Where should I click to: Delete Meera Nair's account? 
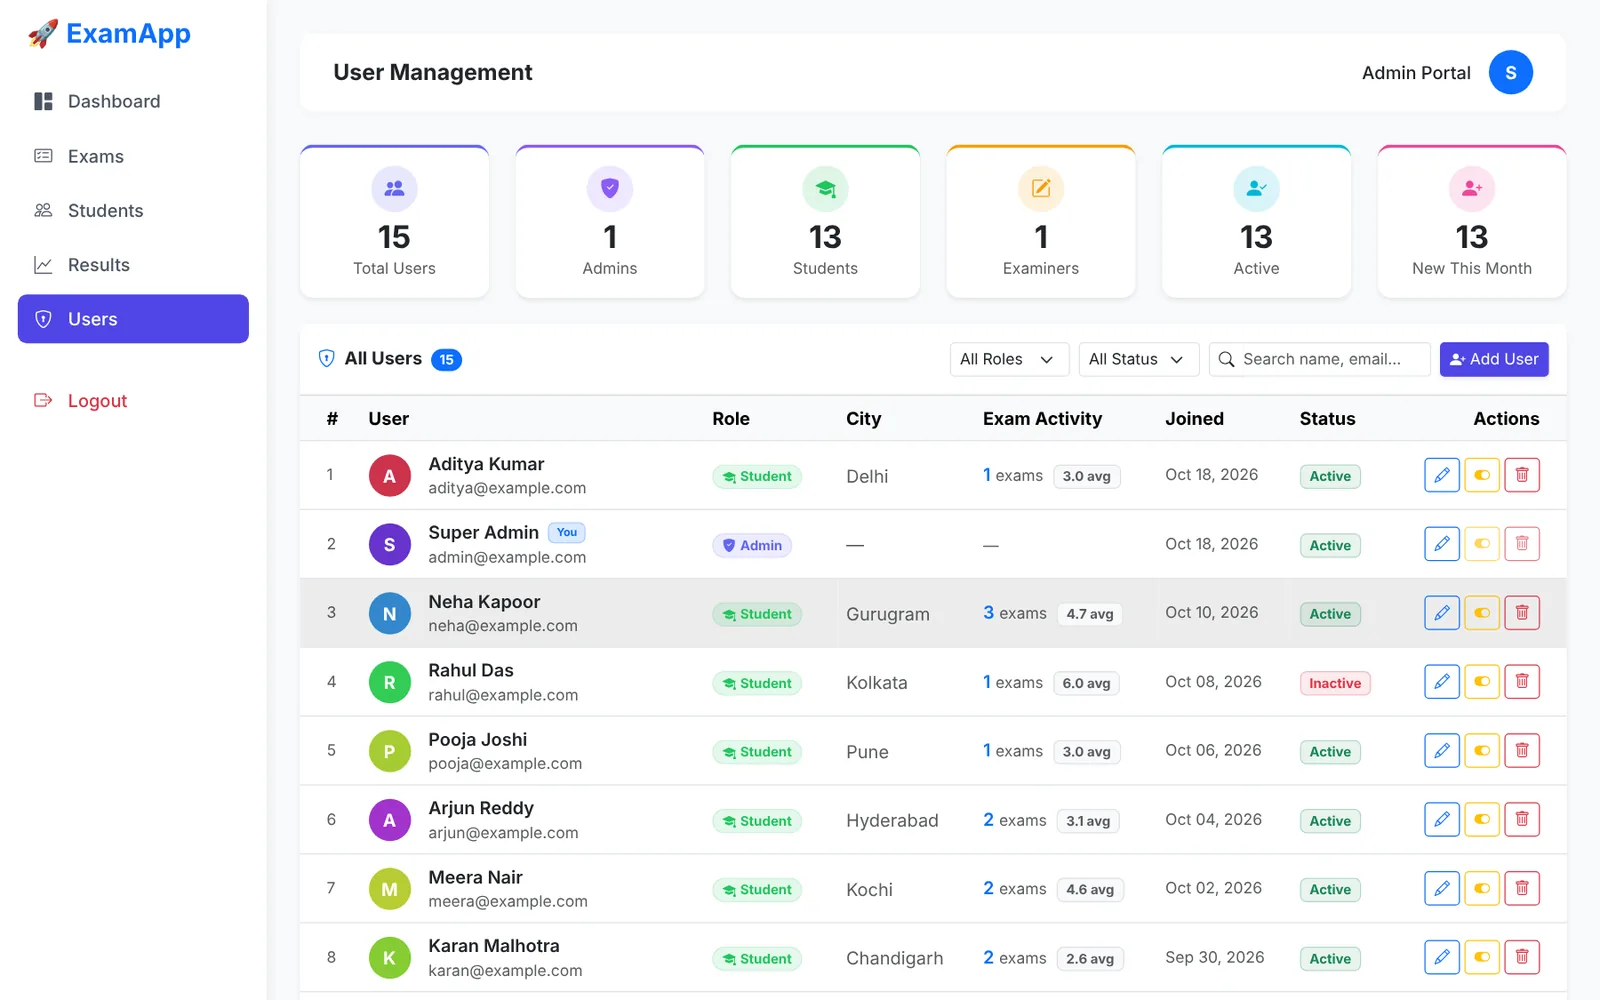[x=1522, y=888]
